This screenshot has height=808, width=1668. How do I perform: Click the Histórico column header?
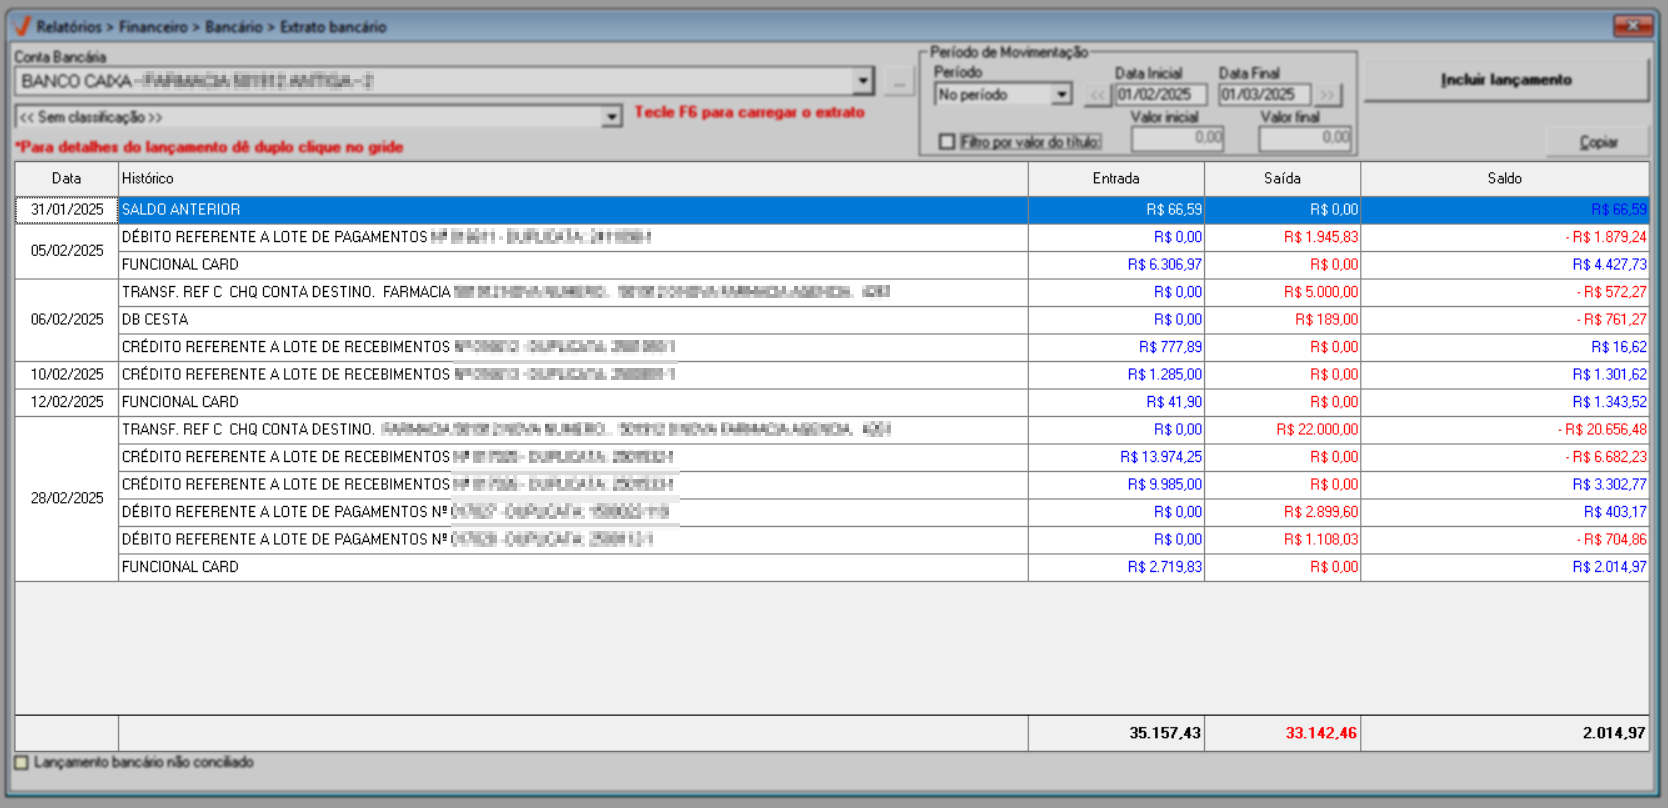tap(572, 179)
